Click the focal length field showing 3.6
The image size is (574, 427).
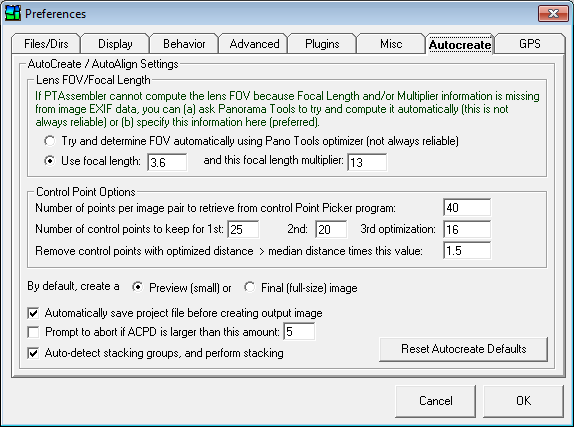coord(167,162)
